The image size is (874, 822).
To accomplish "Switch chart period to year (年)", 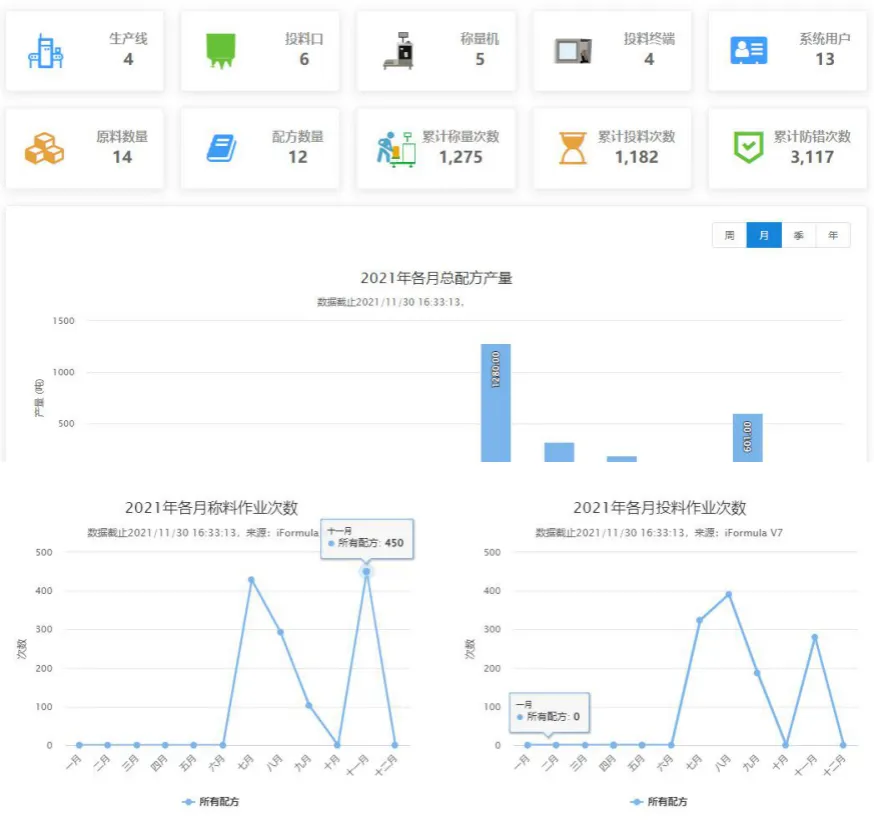I will 833,235.
